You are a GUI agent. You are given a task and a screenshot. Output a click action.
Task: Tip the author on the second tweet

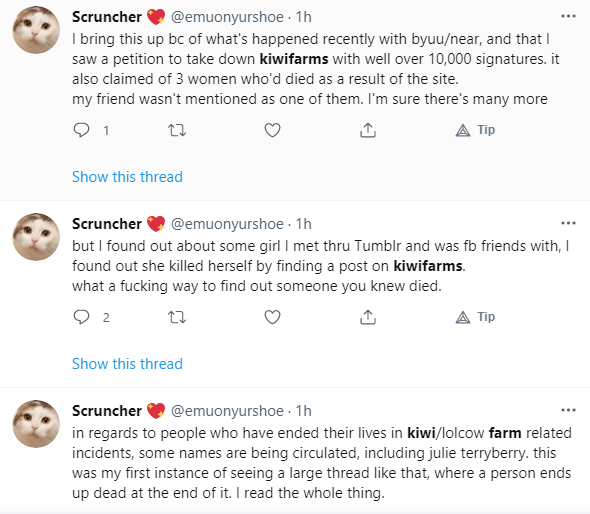point(475,317)
